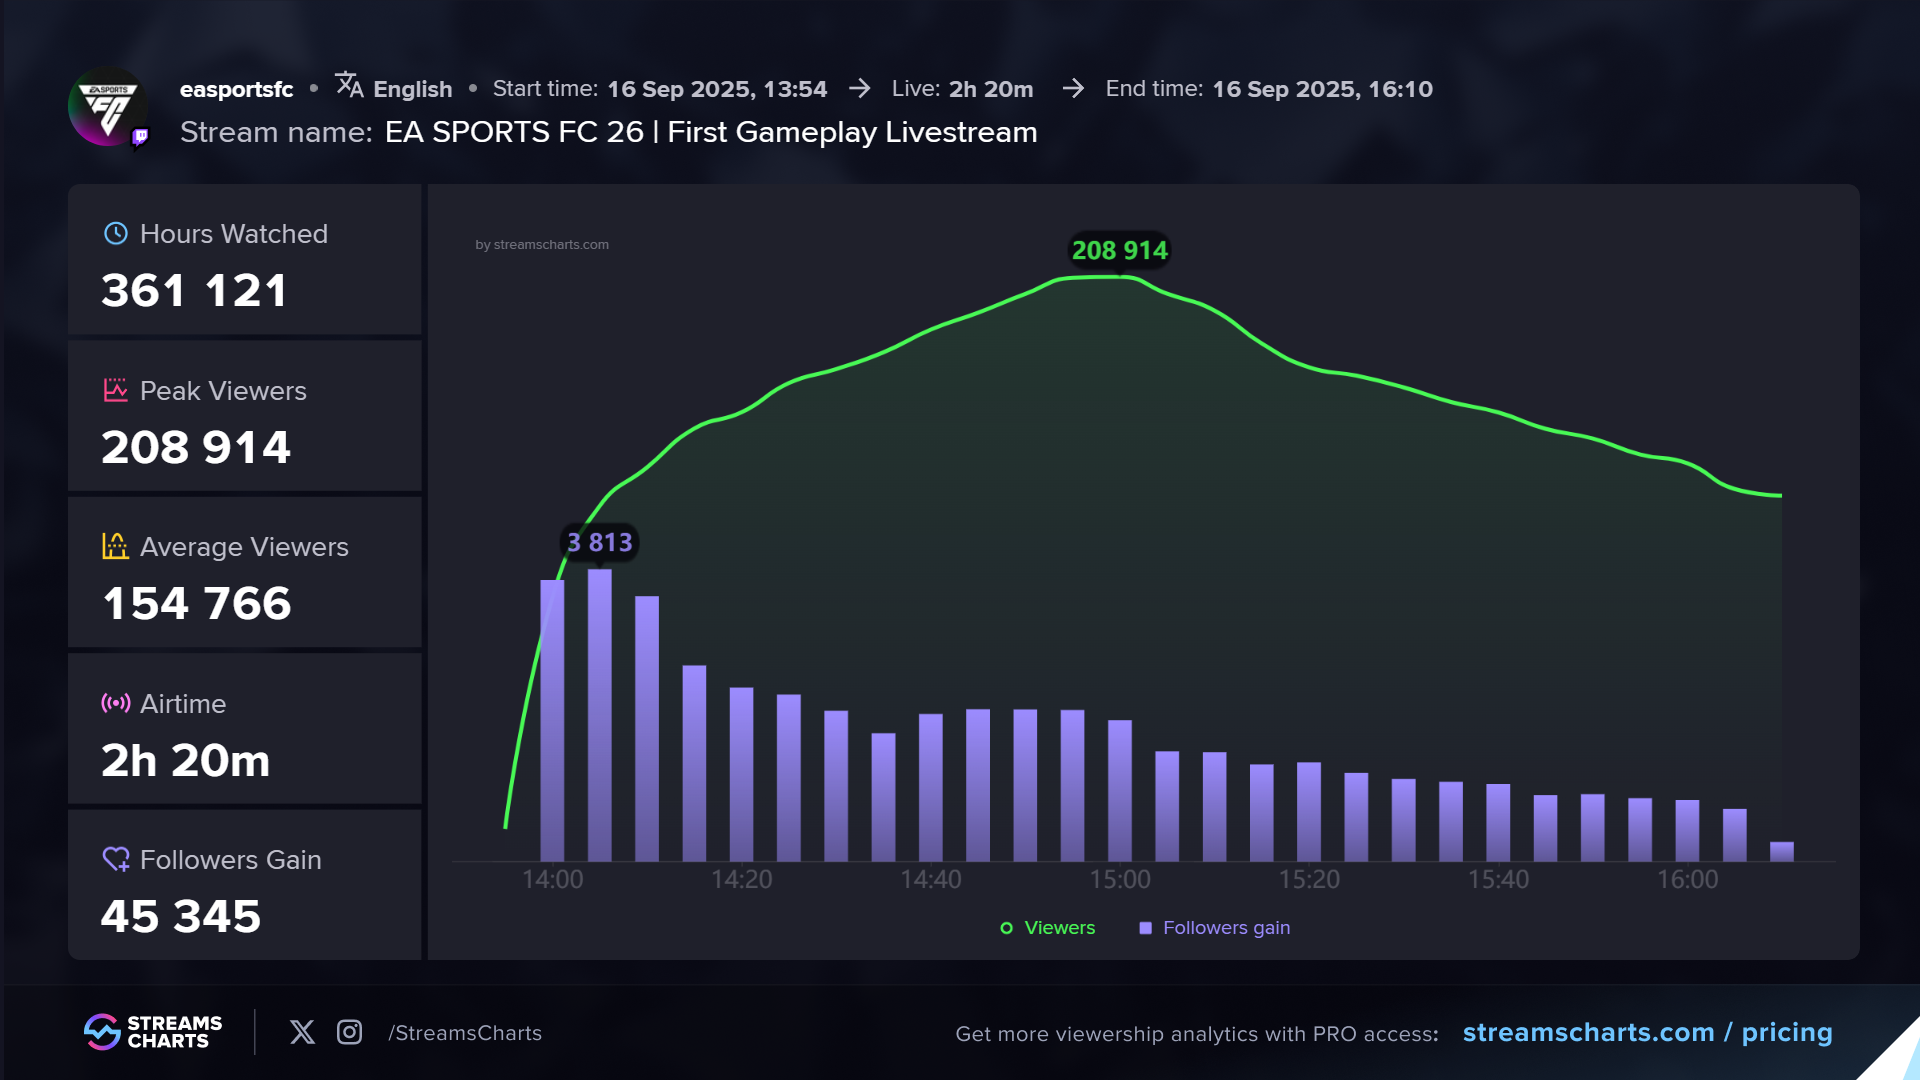Screen dimensions: 1920x1080
Task: Click the language translate icon
Action: [349, 85]
